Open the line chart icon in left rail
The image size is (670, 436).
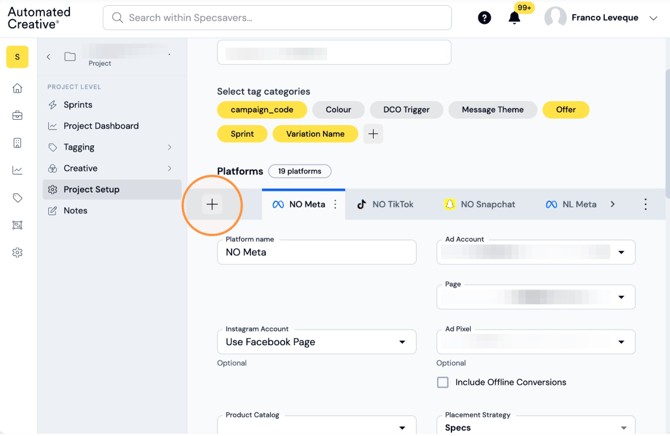[x=17, y=170]
